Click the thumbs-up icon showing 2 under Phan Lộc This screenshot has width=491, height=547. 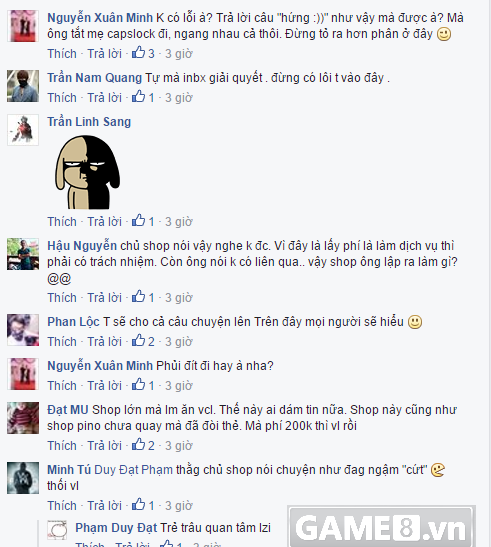[x=139, y=341]
